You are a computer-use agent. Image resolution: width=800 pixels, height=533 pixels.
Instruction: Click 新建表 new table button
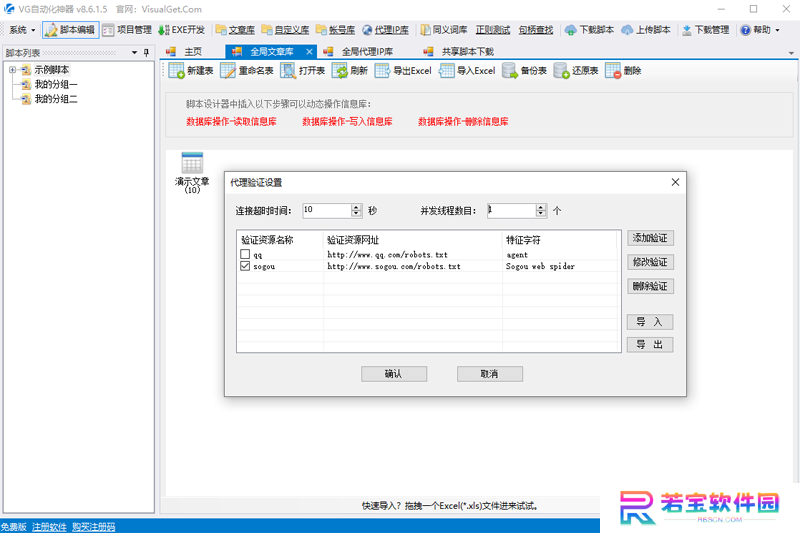coord(191,71)
